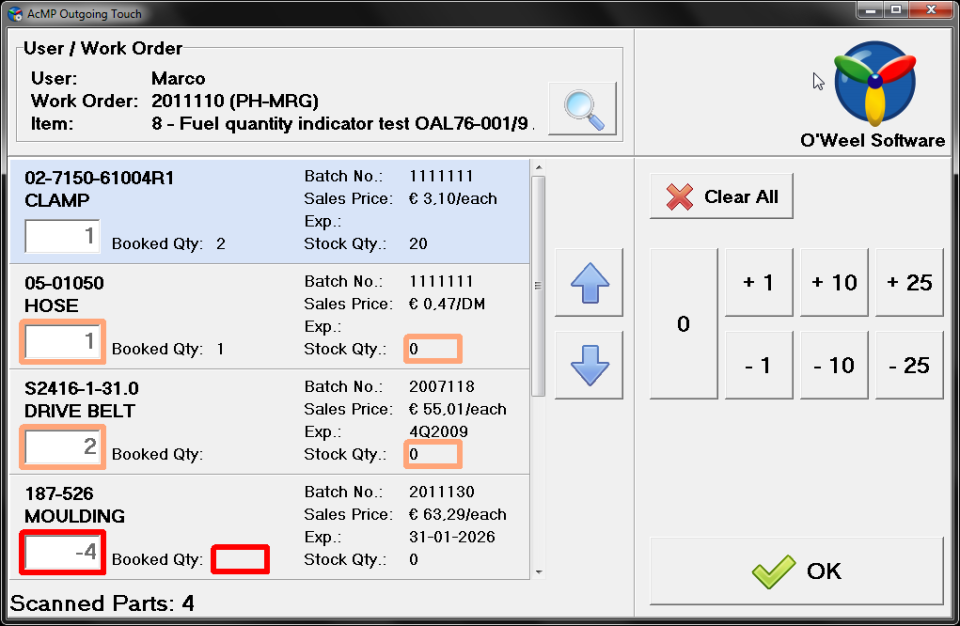Screen dimensions: 960x626
Task: Reset quantity using the 0 button
Action: click(683, 323)
